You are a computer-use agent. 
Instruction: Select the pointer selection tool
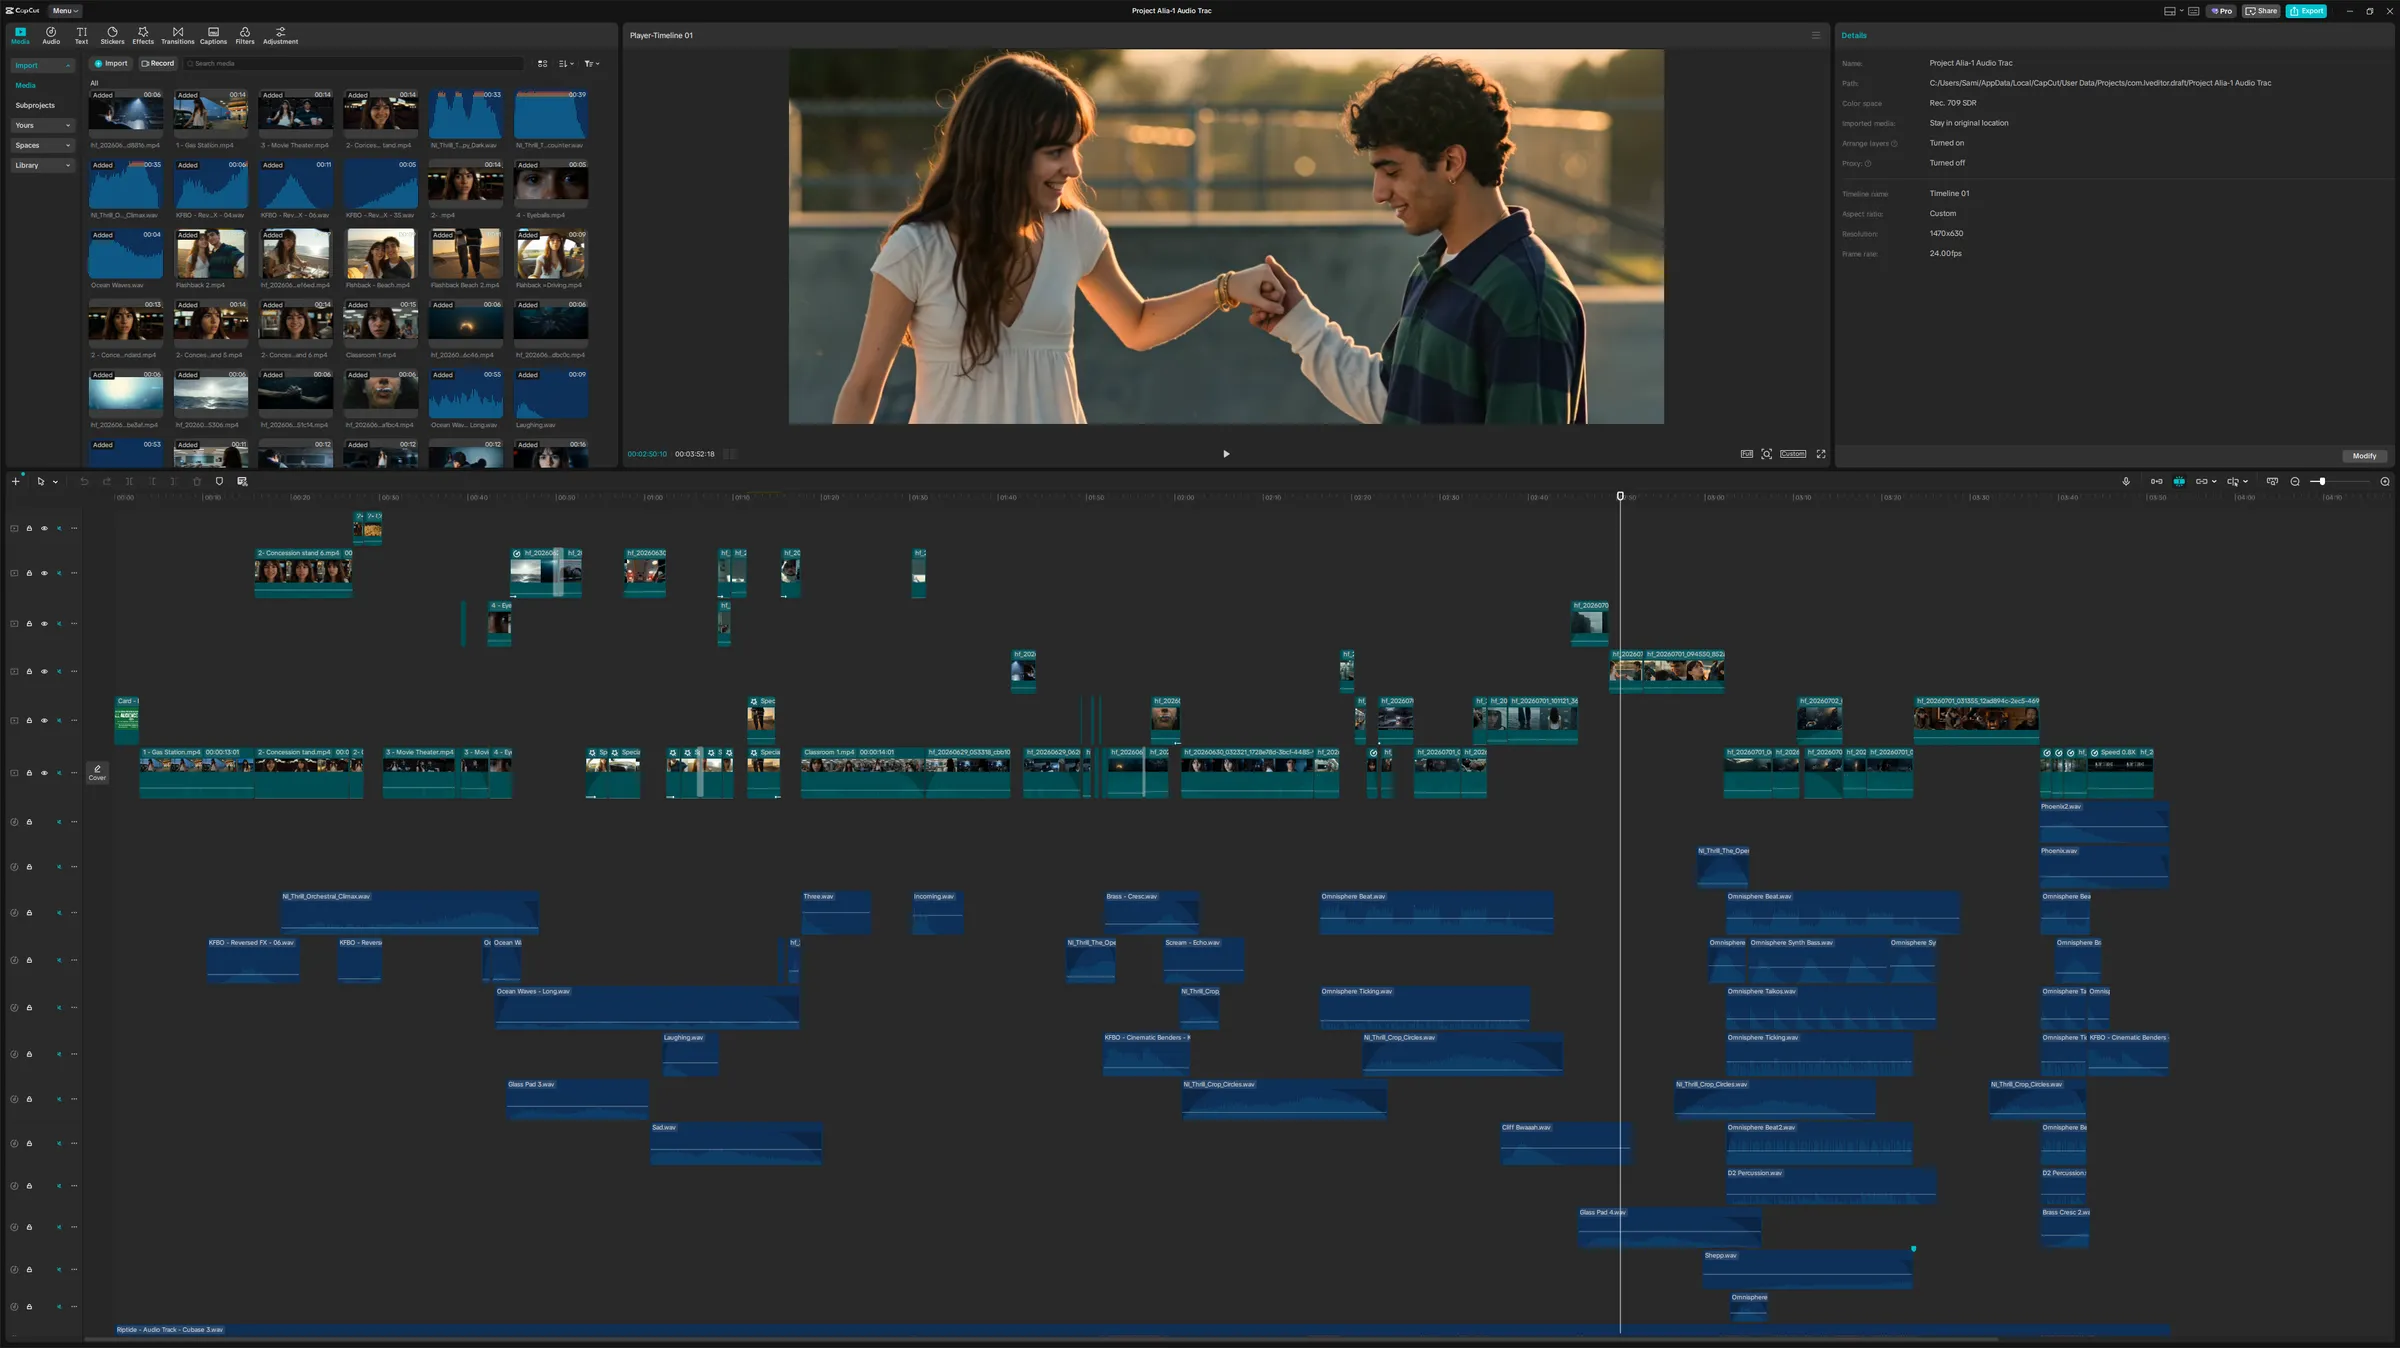(x=40, y=481)
